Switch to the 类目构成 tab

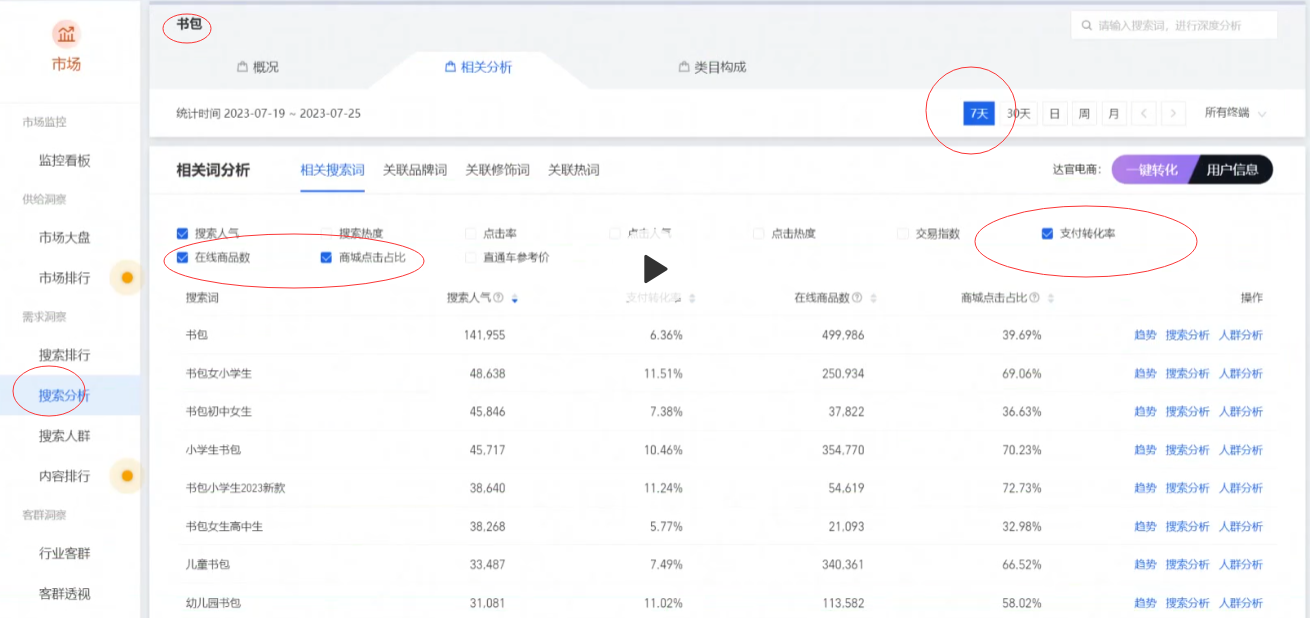click(712, 68)
